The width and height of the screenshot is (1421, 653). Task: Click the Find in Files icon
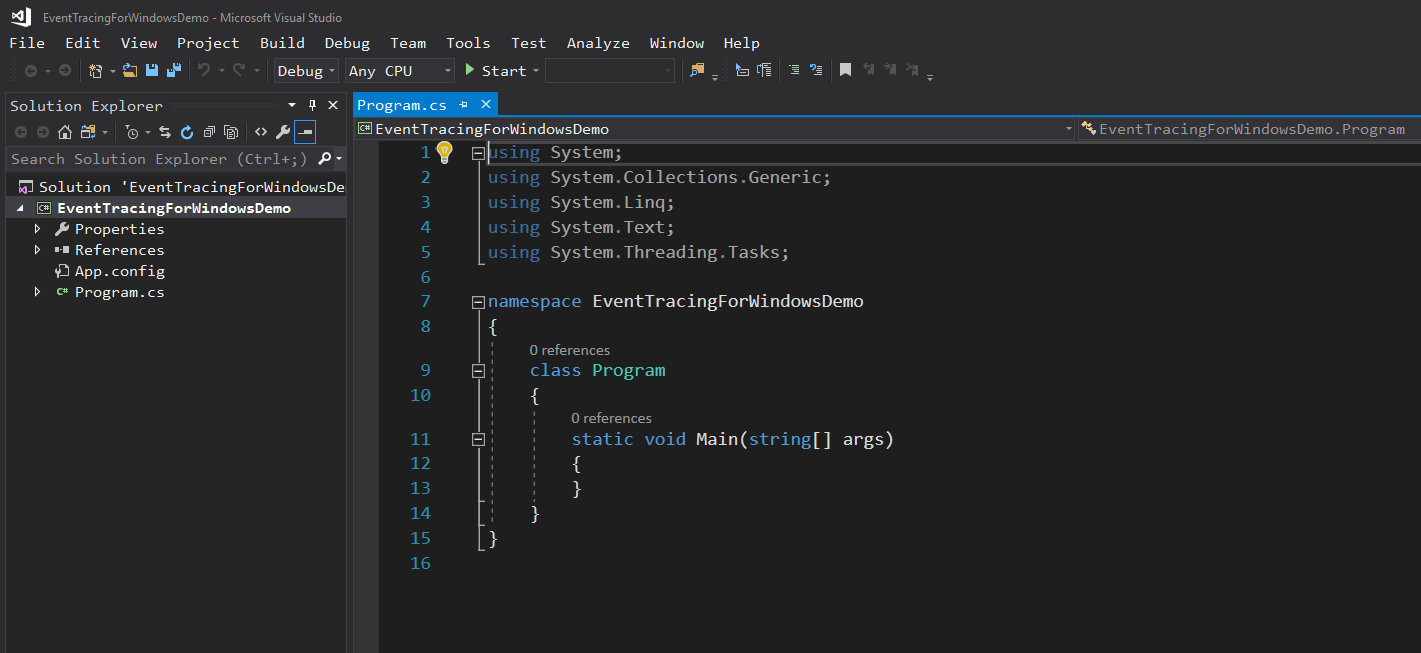click(697, 71)
